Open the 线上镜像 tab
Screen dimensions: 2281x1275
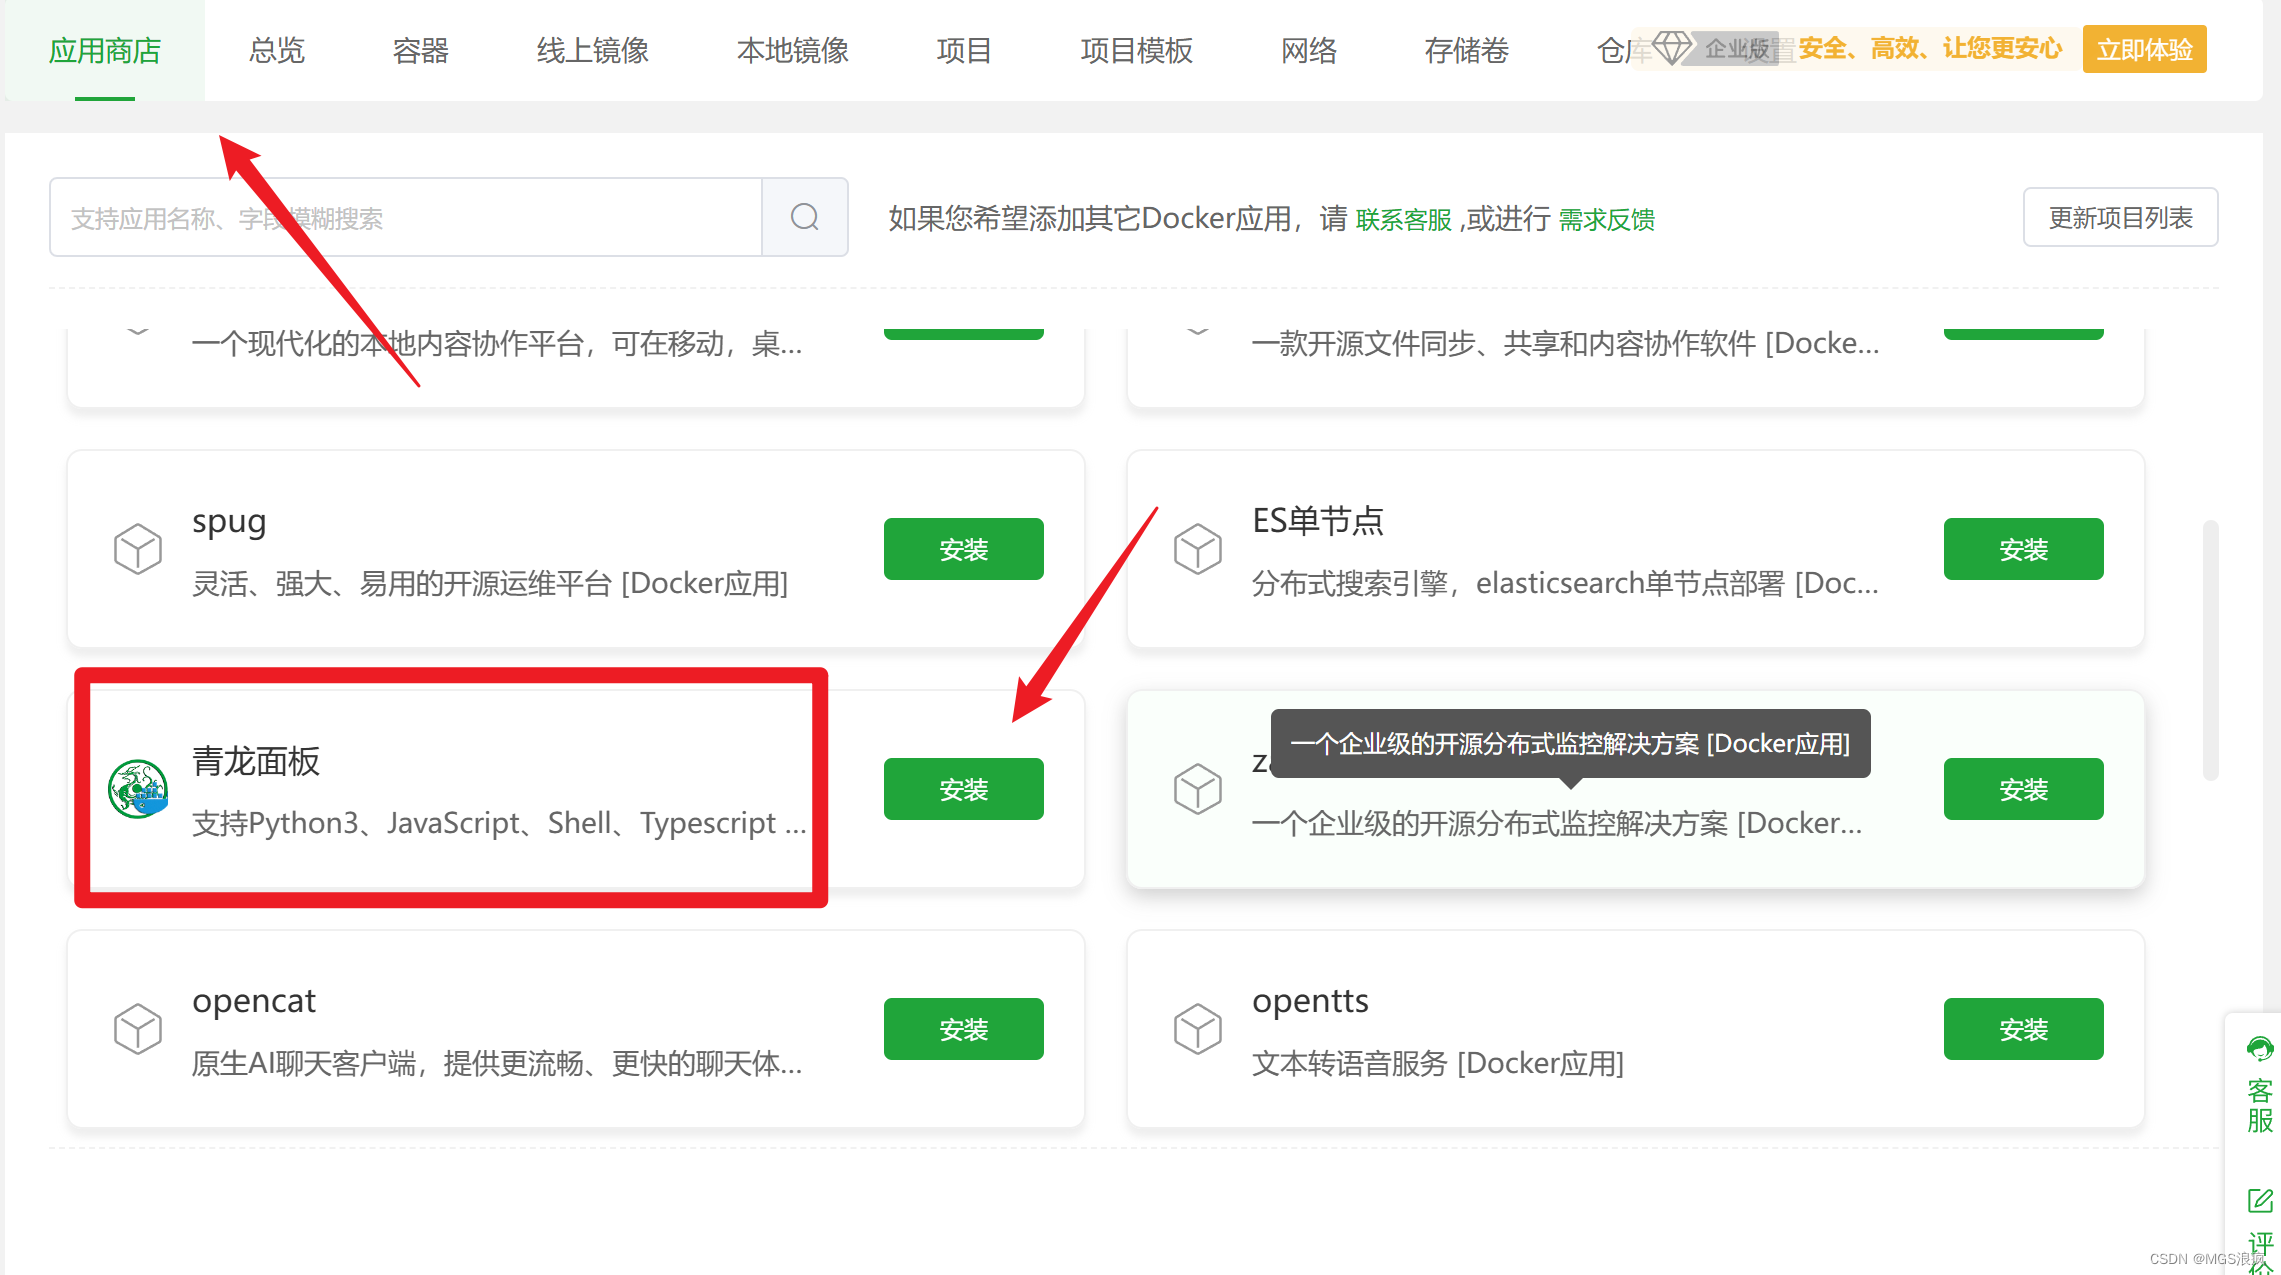592,50
